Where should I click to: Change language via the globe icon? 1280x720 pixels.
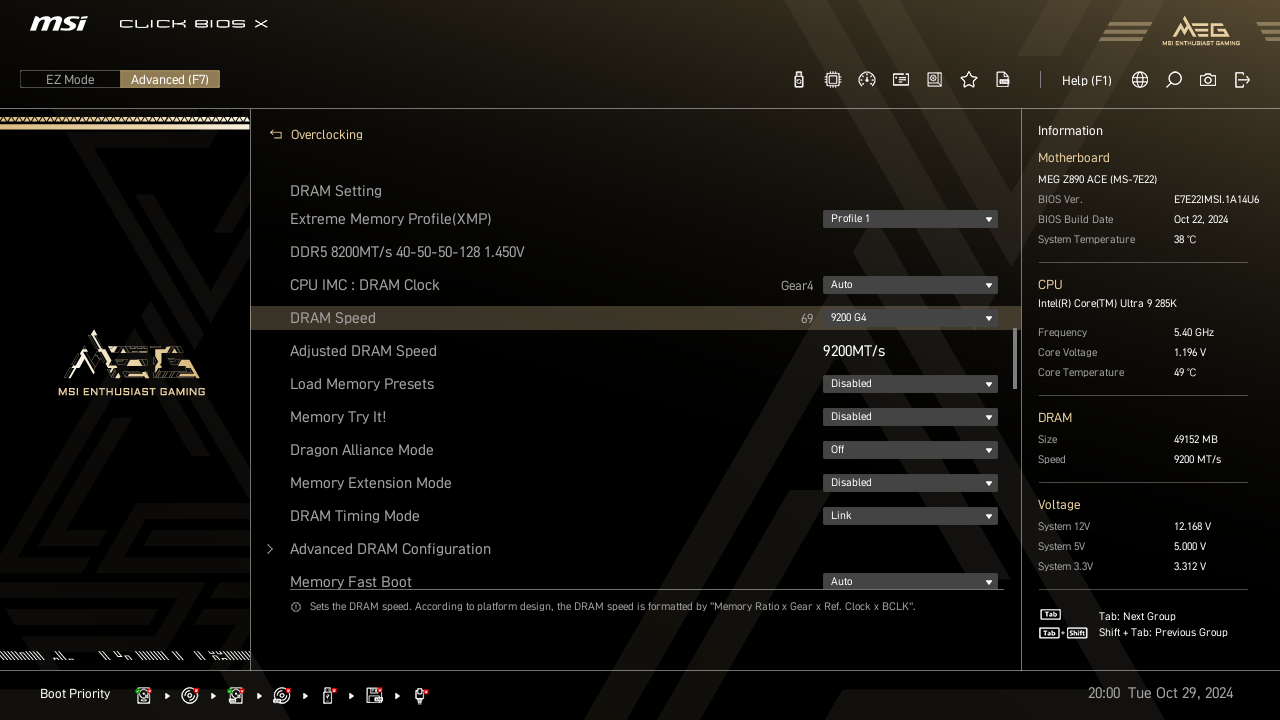(1140, 80)
